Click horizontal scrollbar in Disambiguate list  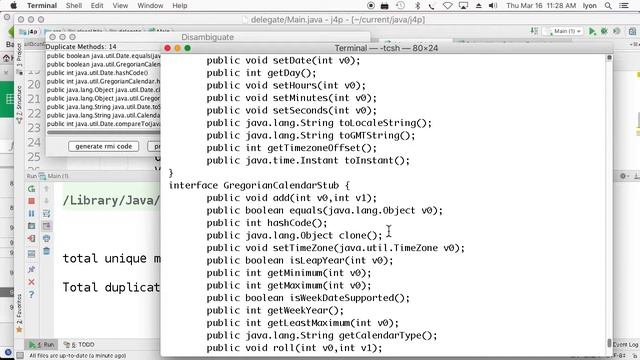click(103, 132)
